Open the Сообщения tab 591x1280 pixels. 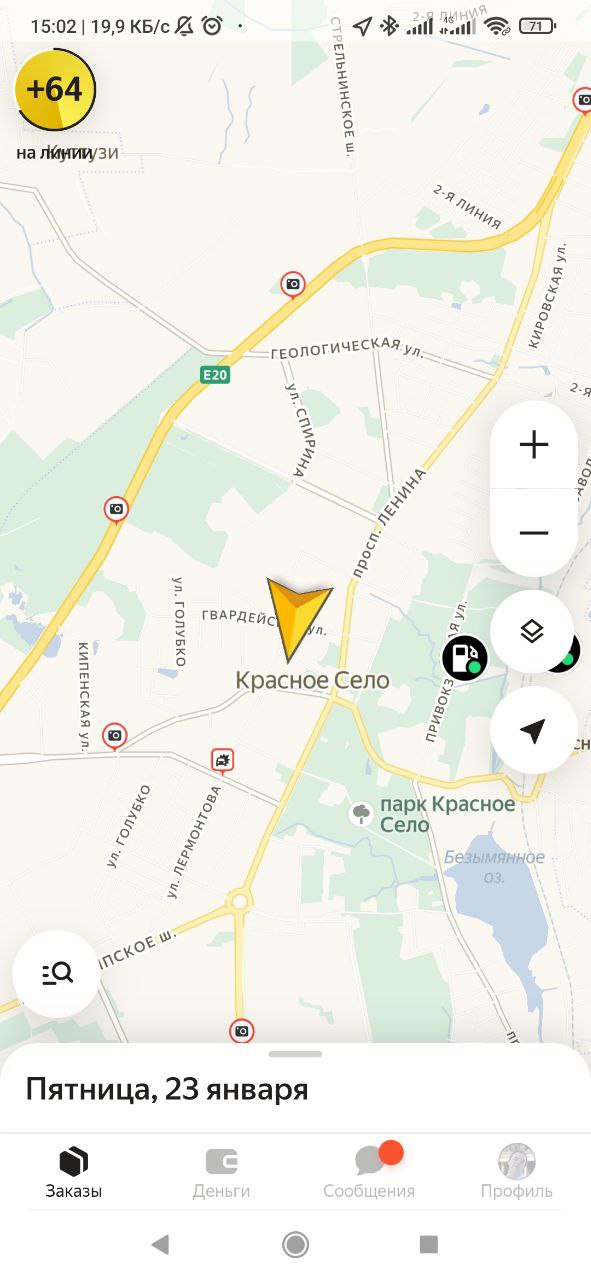click(x=369, y=1173)
